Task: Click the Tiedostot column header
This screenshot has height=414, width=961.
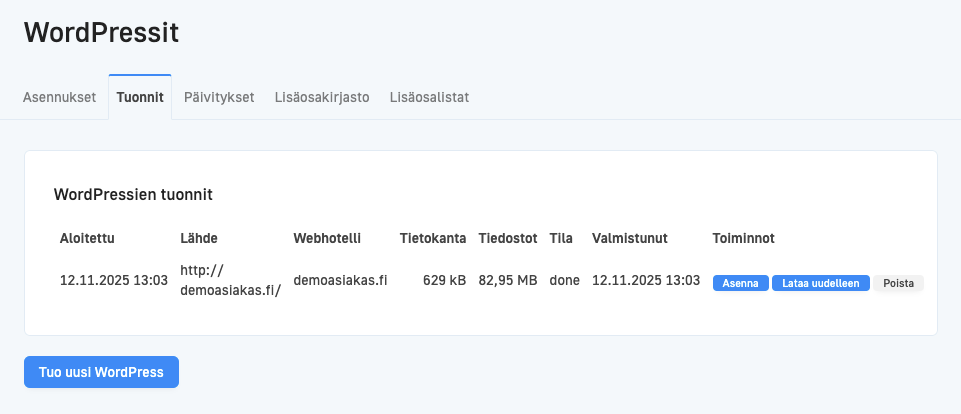Action: click(x=508, y=239)
